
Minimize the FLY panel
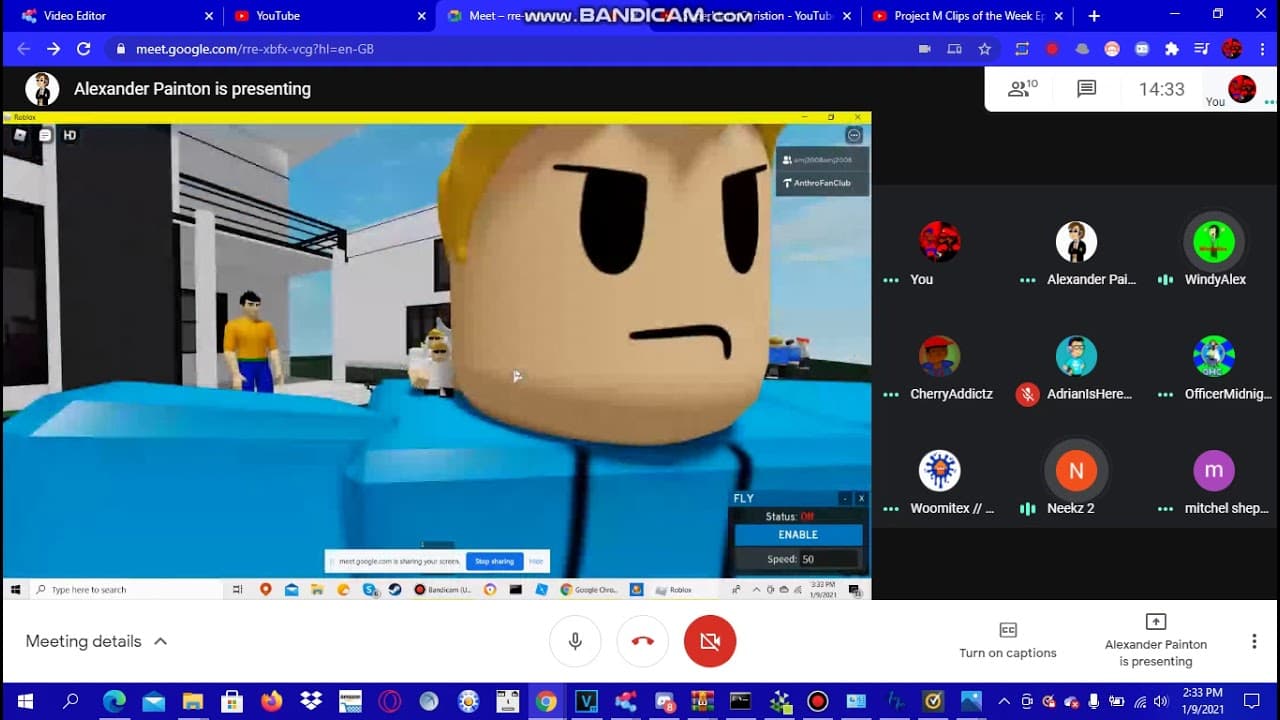pyautogui.click(x=845, y=498)
